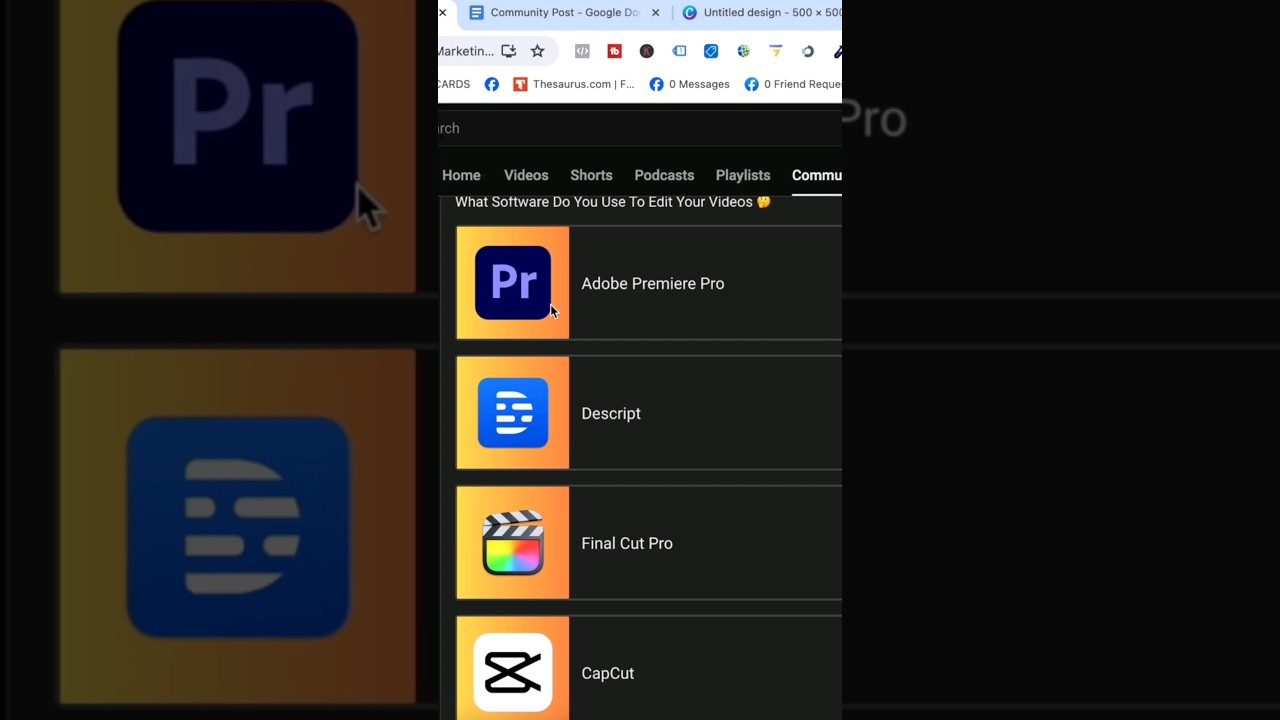Vote for the CapCut poll option
Screen dimensions: 1280x720
pos(649,668)
